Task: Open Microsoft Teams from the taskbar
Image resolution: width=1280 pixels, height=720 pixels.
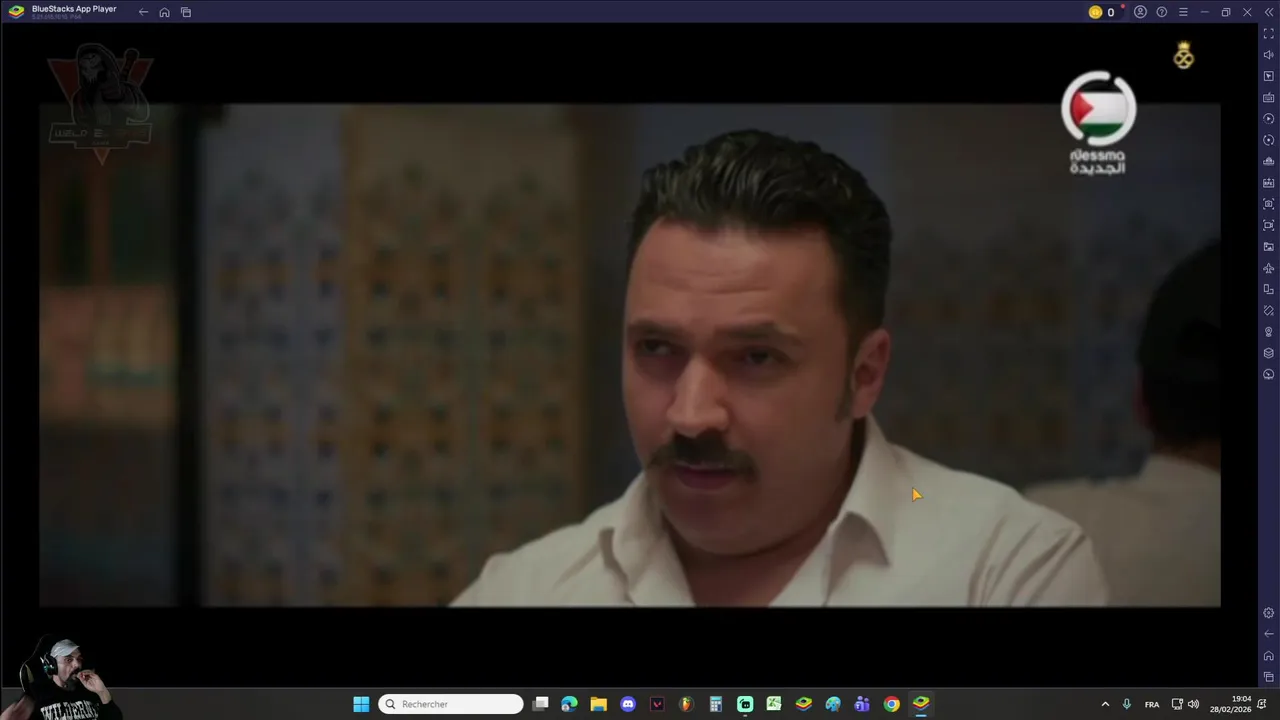Action: (x=862, y=704)
